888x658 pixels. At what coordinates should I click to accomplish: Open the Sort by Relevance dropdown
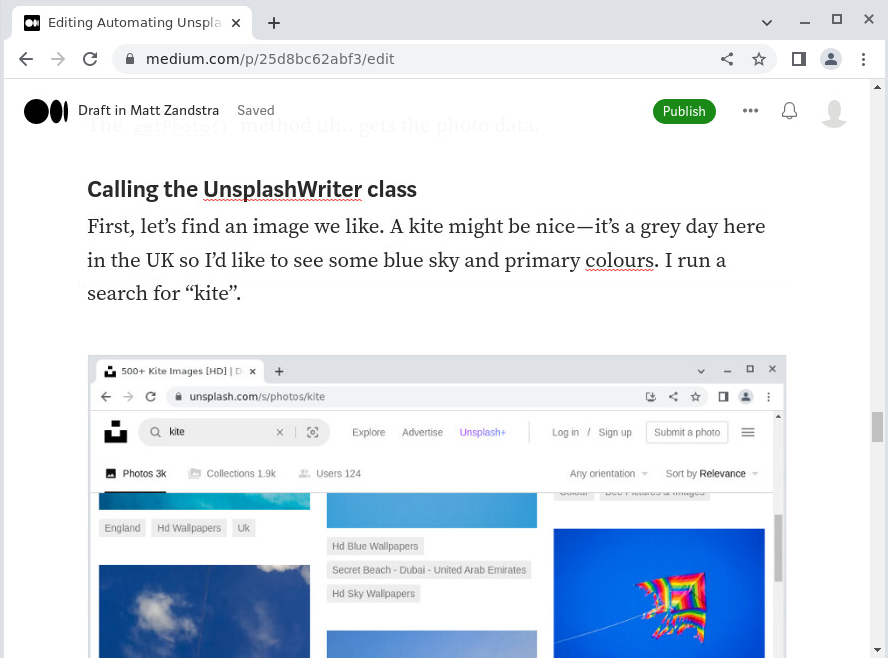tap(712, 473)
